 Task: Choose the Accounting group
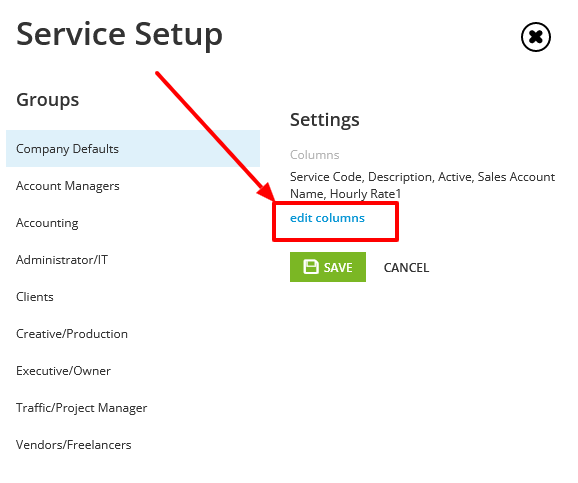[x=133, y=223]
